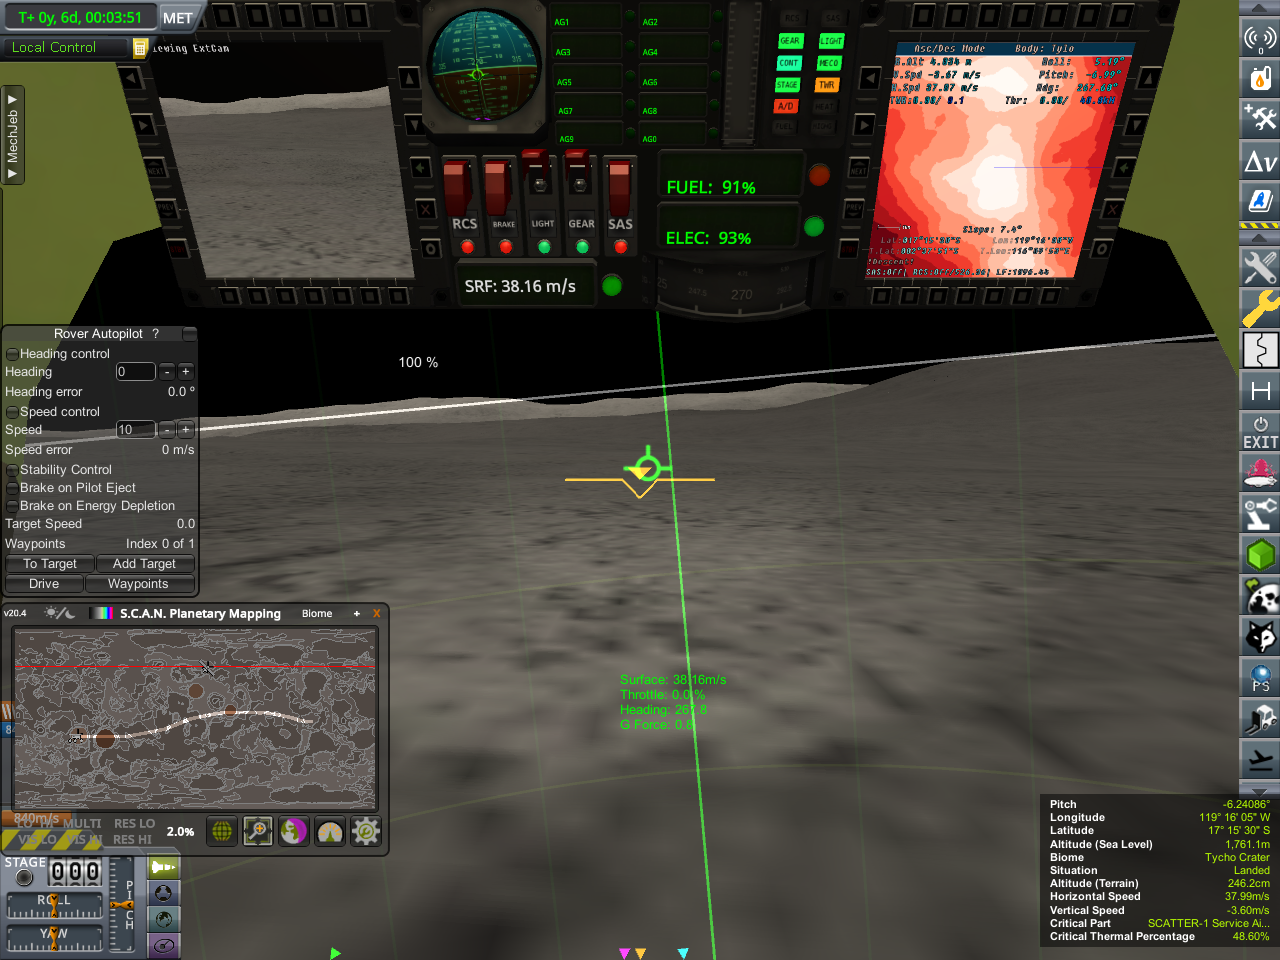Open the crossed hammer and wrench toolbar icon
The height and width of the screenshot is (960, 1280).
tap(1260, 118)
